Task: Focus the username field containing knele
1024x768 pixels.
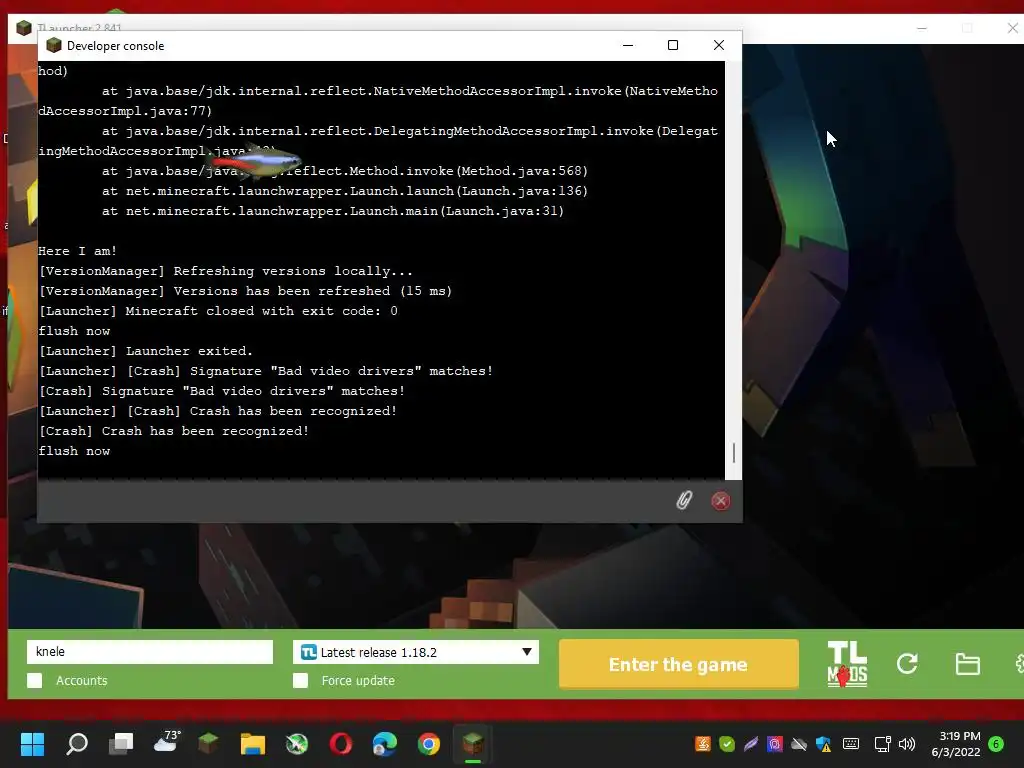Action: pos(150,652)
